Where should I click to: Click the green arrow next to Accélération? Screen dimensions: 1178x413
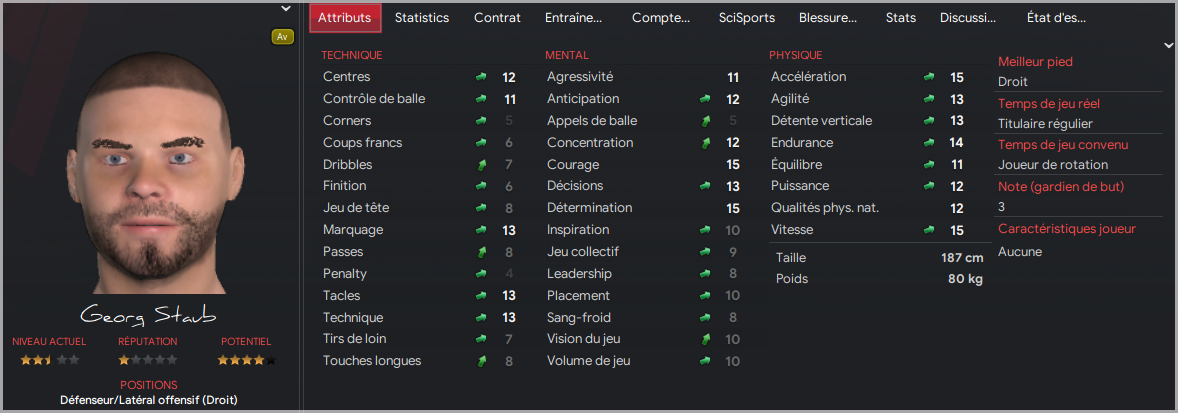click(x=929, y=77)
